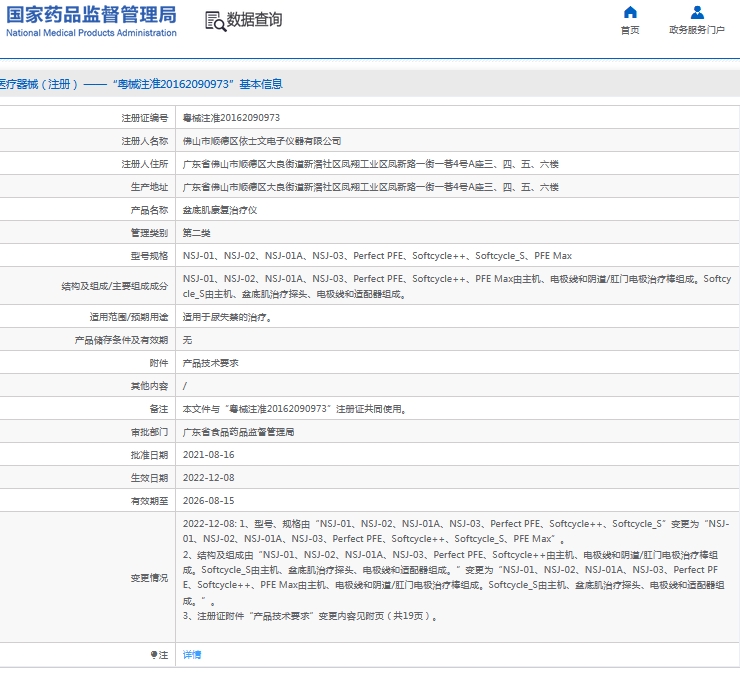
Task: Open the 政务服务门户 text link
Action: [x=697, y=30]
